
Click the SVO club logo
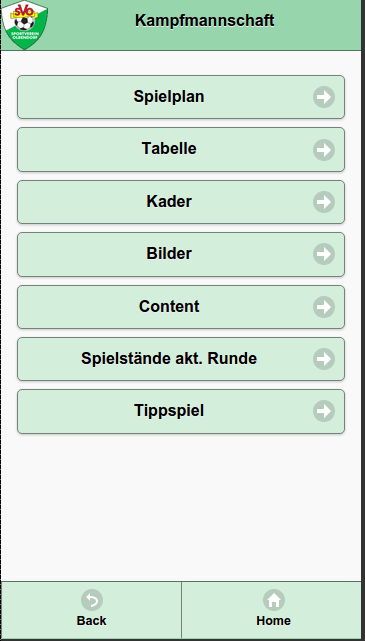pos(25,25)
